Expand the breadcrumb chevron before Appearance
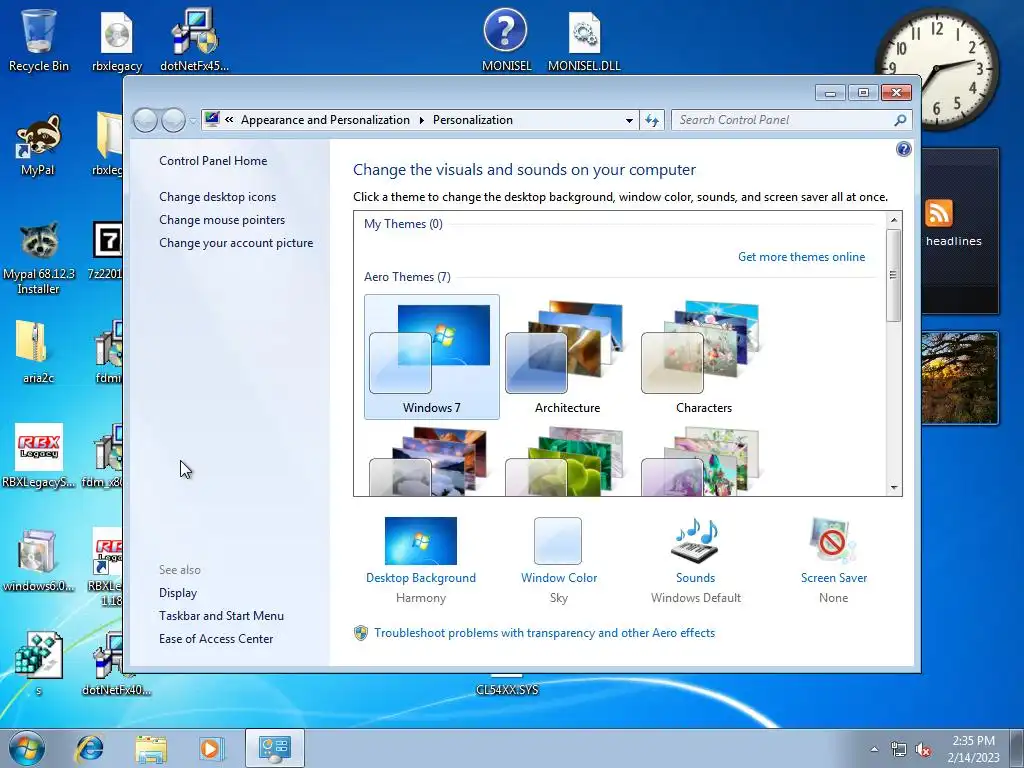Viewport: 1024px width, 768px height. tap(229, 120)
